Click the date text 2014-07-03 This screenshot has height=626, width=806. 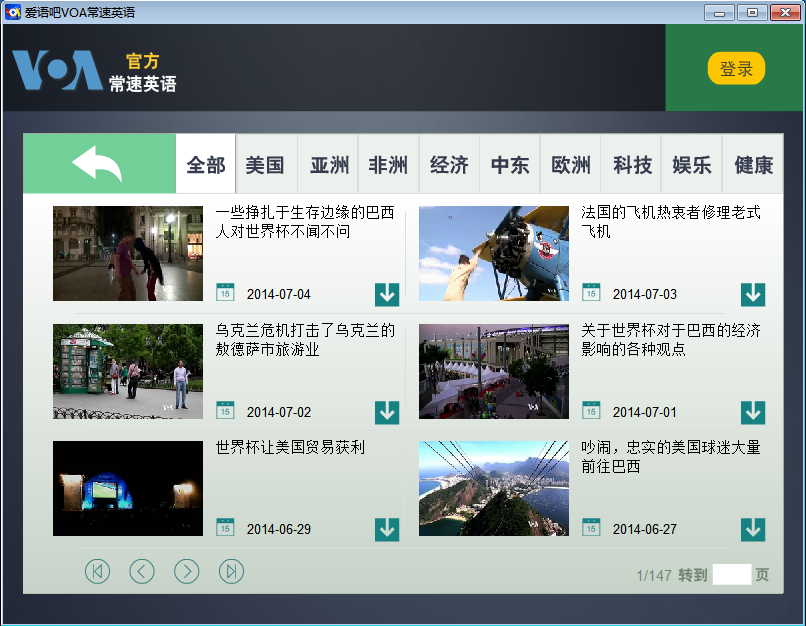[645, 294]
